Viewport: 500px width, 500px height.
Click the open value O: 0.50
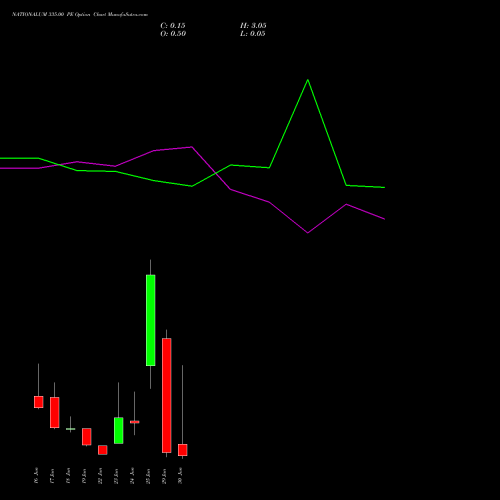pos(173,34)
